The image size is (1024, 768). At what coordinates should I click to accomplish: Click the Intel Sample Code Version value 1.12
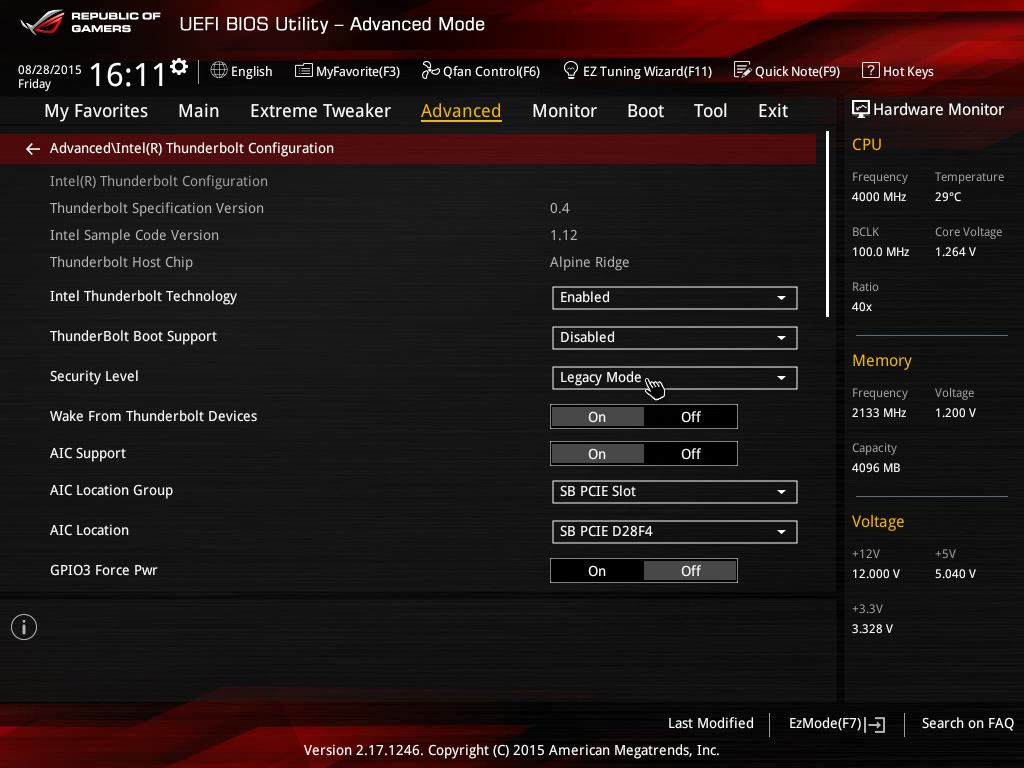tap(564, 235)
